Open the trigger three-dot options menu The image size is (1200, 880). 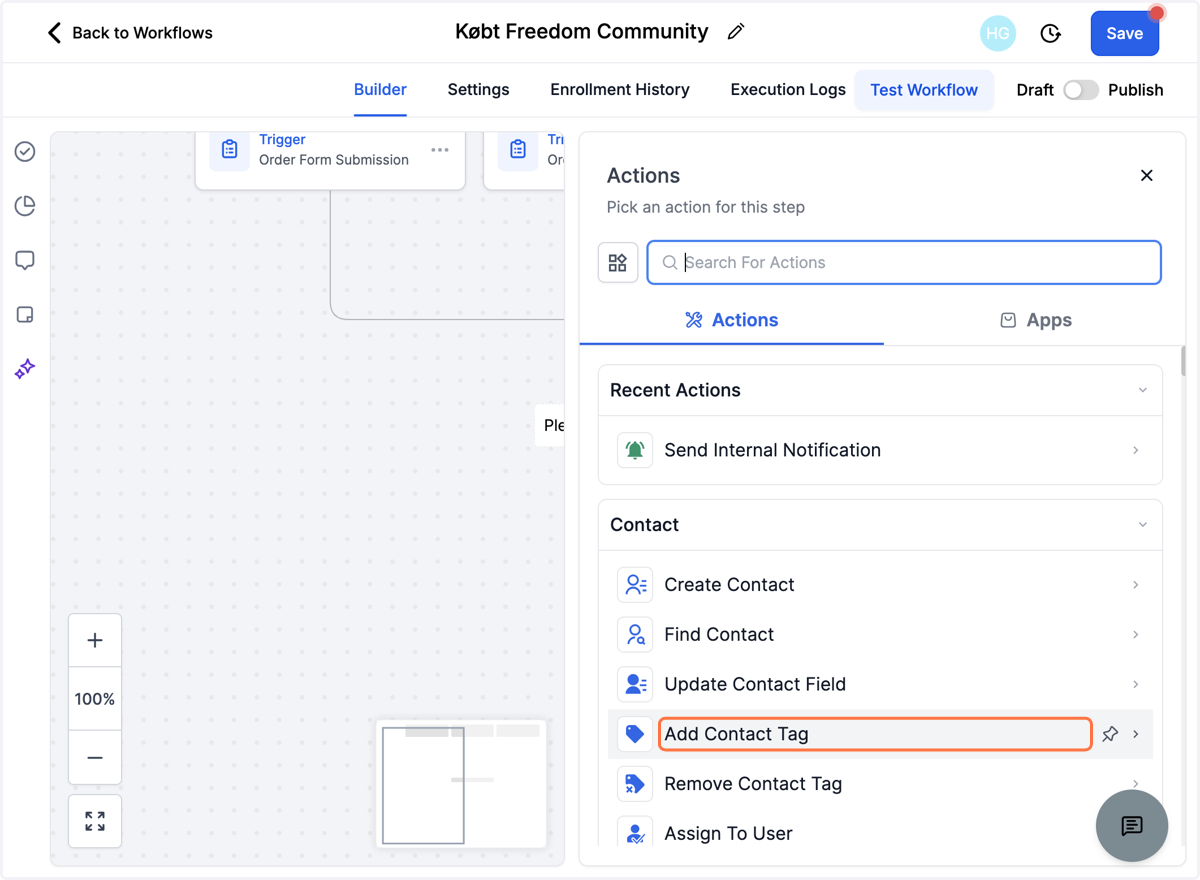coord(440,150)
